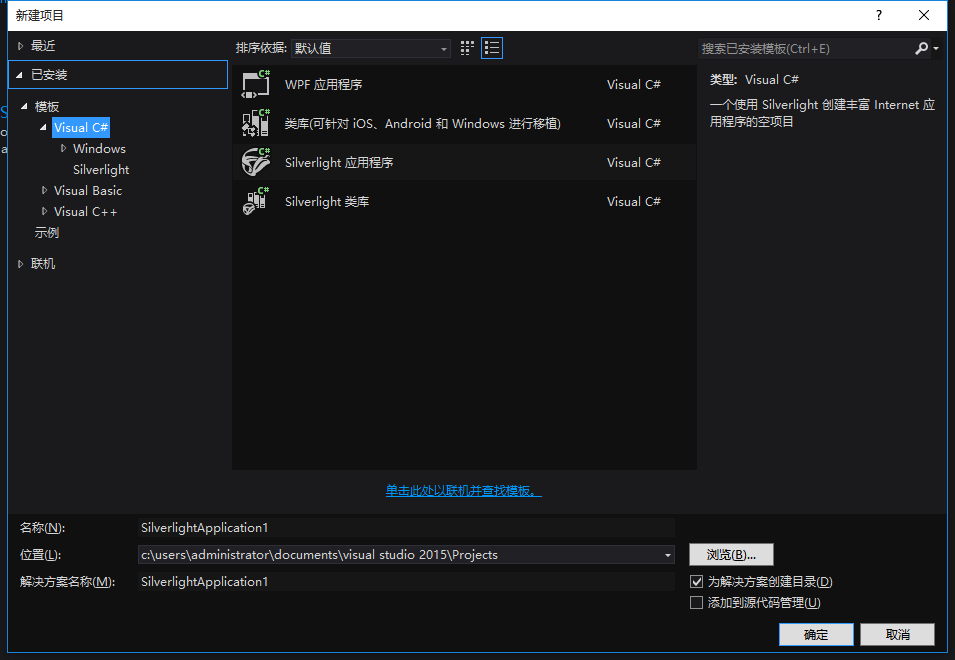Click the 取消 button
955x660 pixels.
(x=898, y=634)
